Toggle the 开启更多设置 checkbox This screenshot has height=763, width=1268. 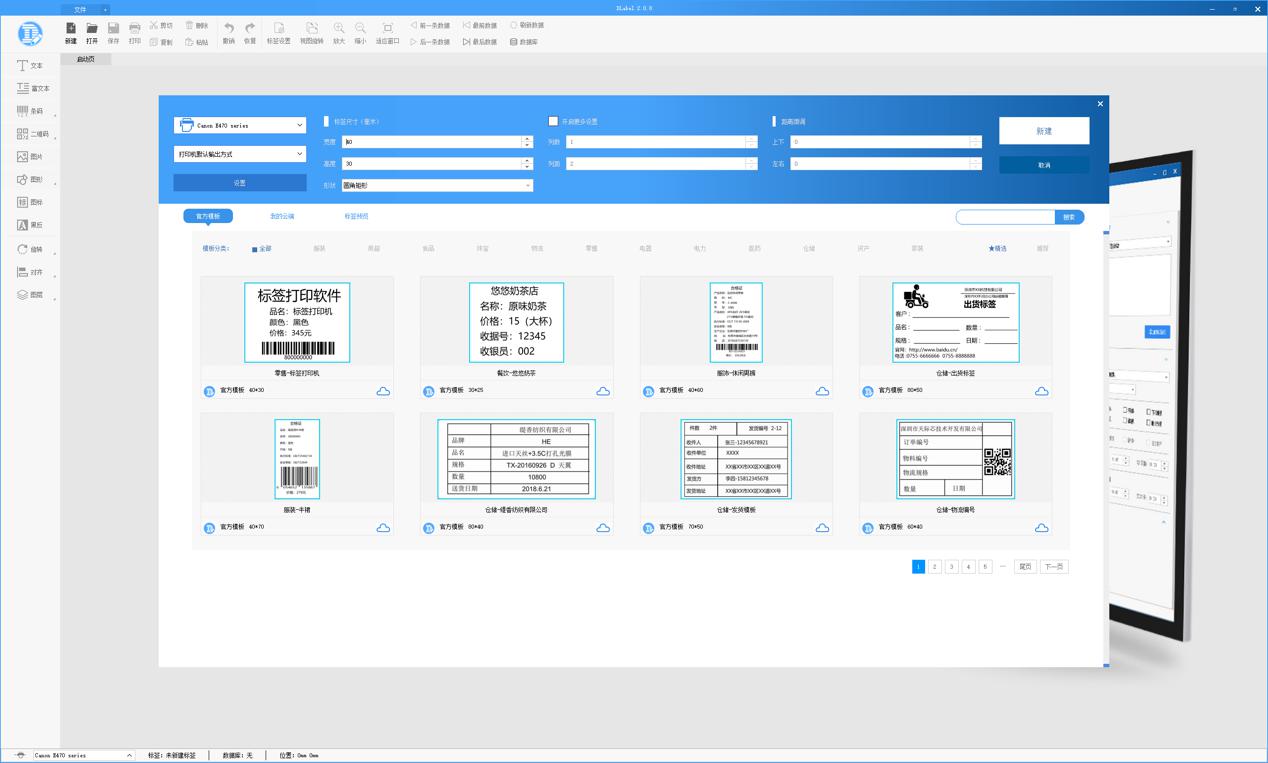[553, 121]
